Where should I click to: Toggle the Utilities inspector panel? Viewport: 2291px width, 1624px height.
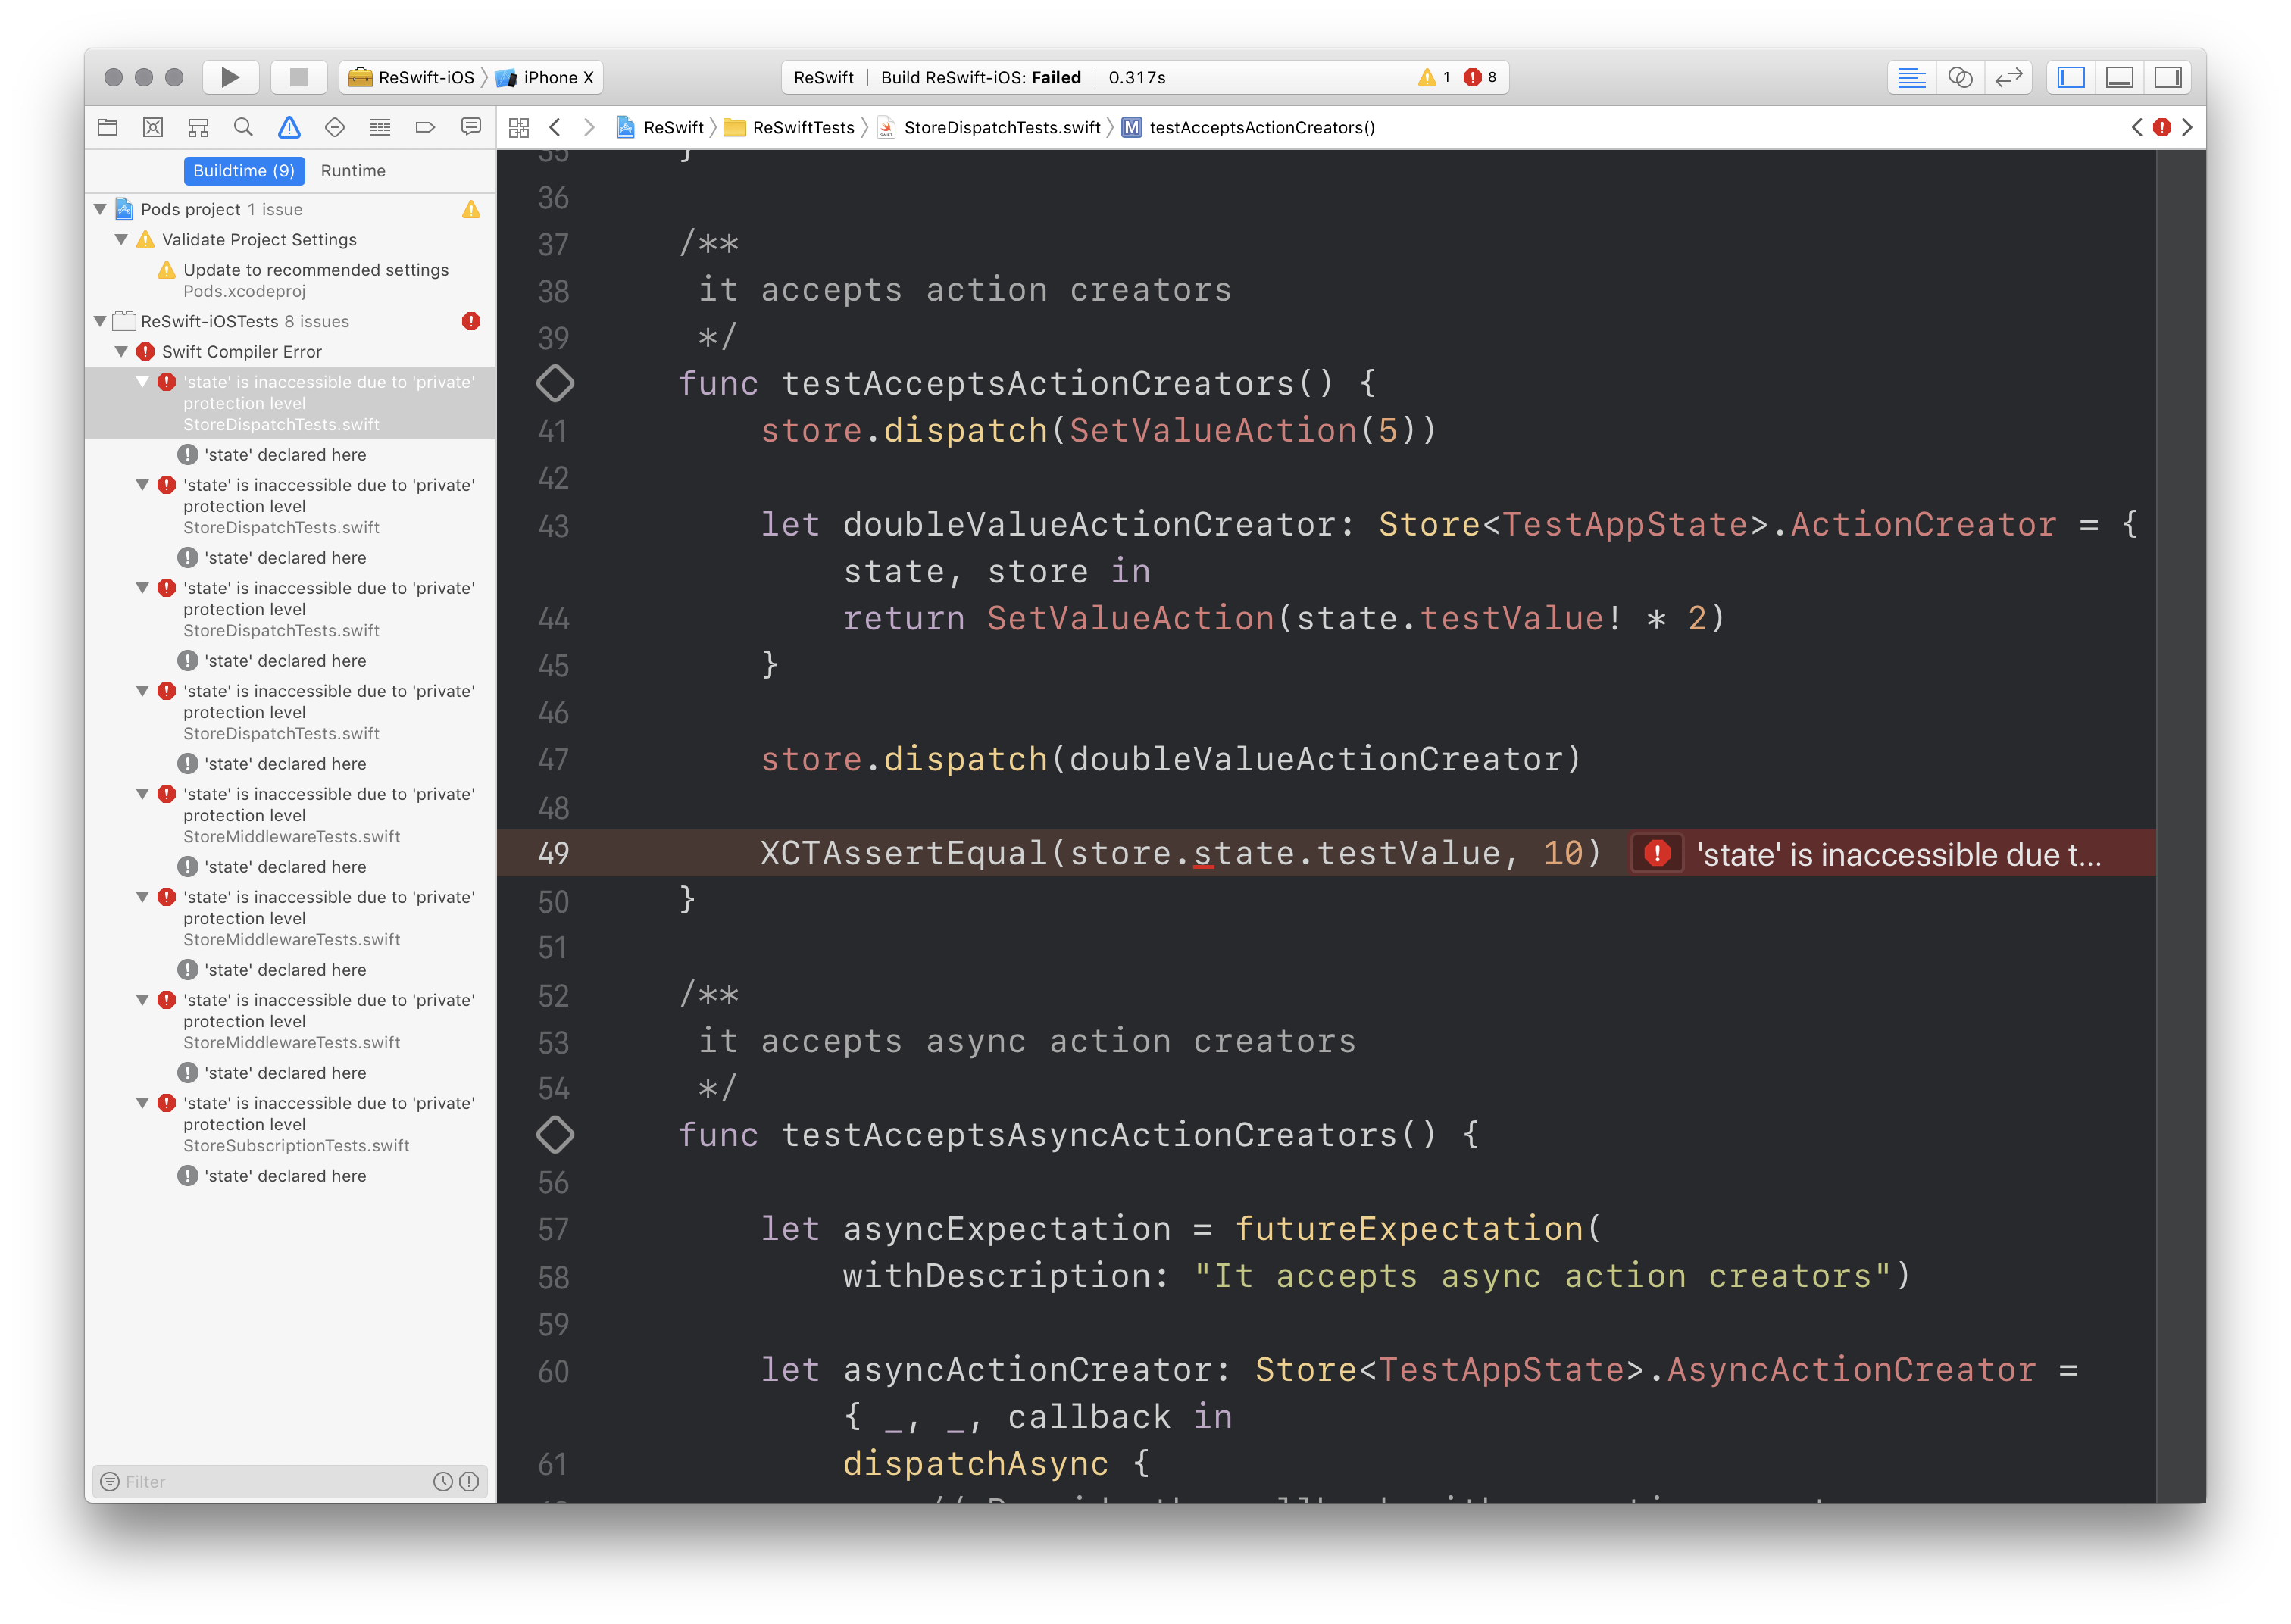coord(2168,77)
